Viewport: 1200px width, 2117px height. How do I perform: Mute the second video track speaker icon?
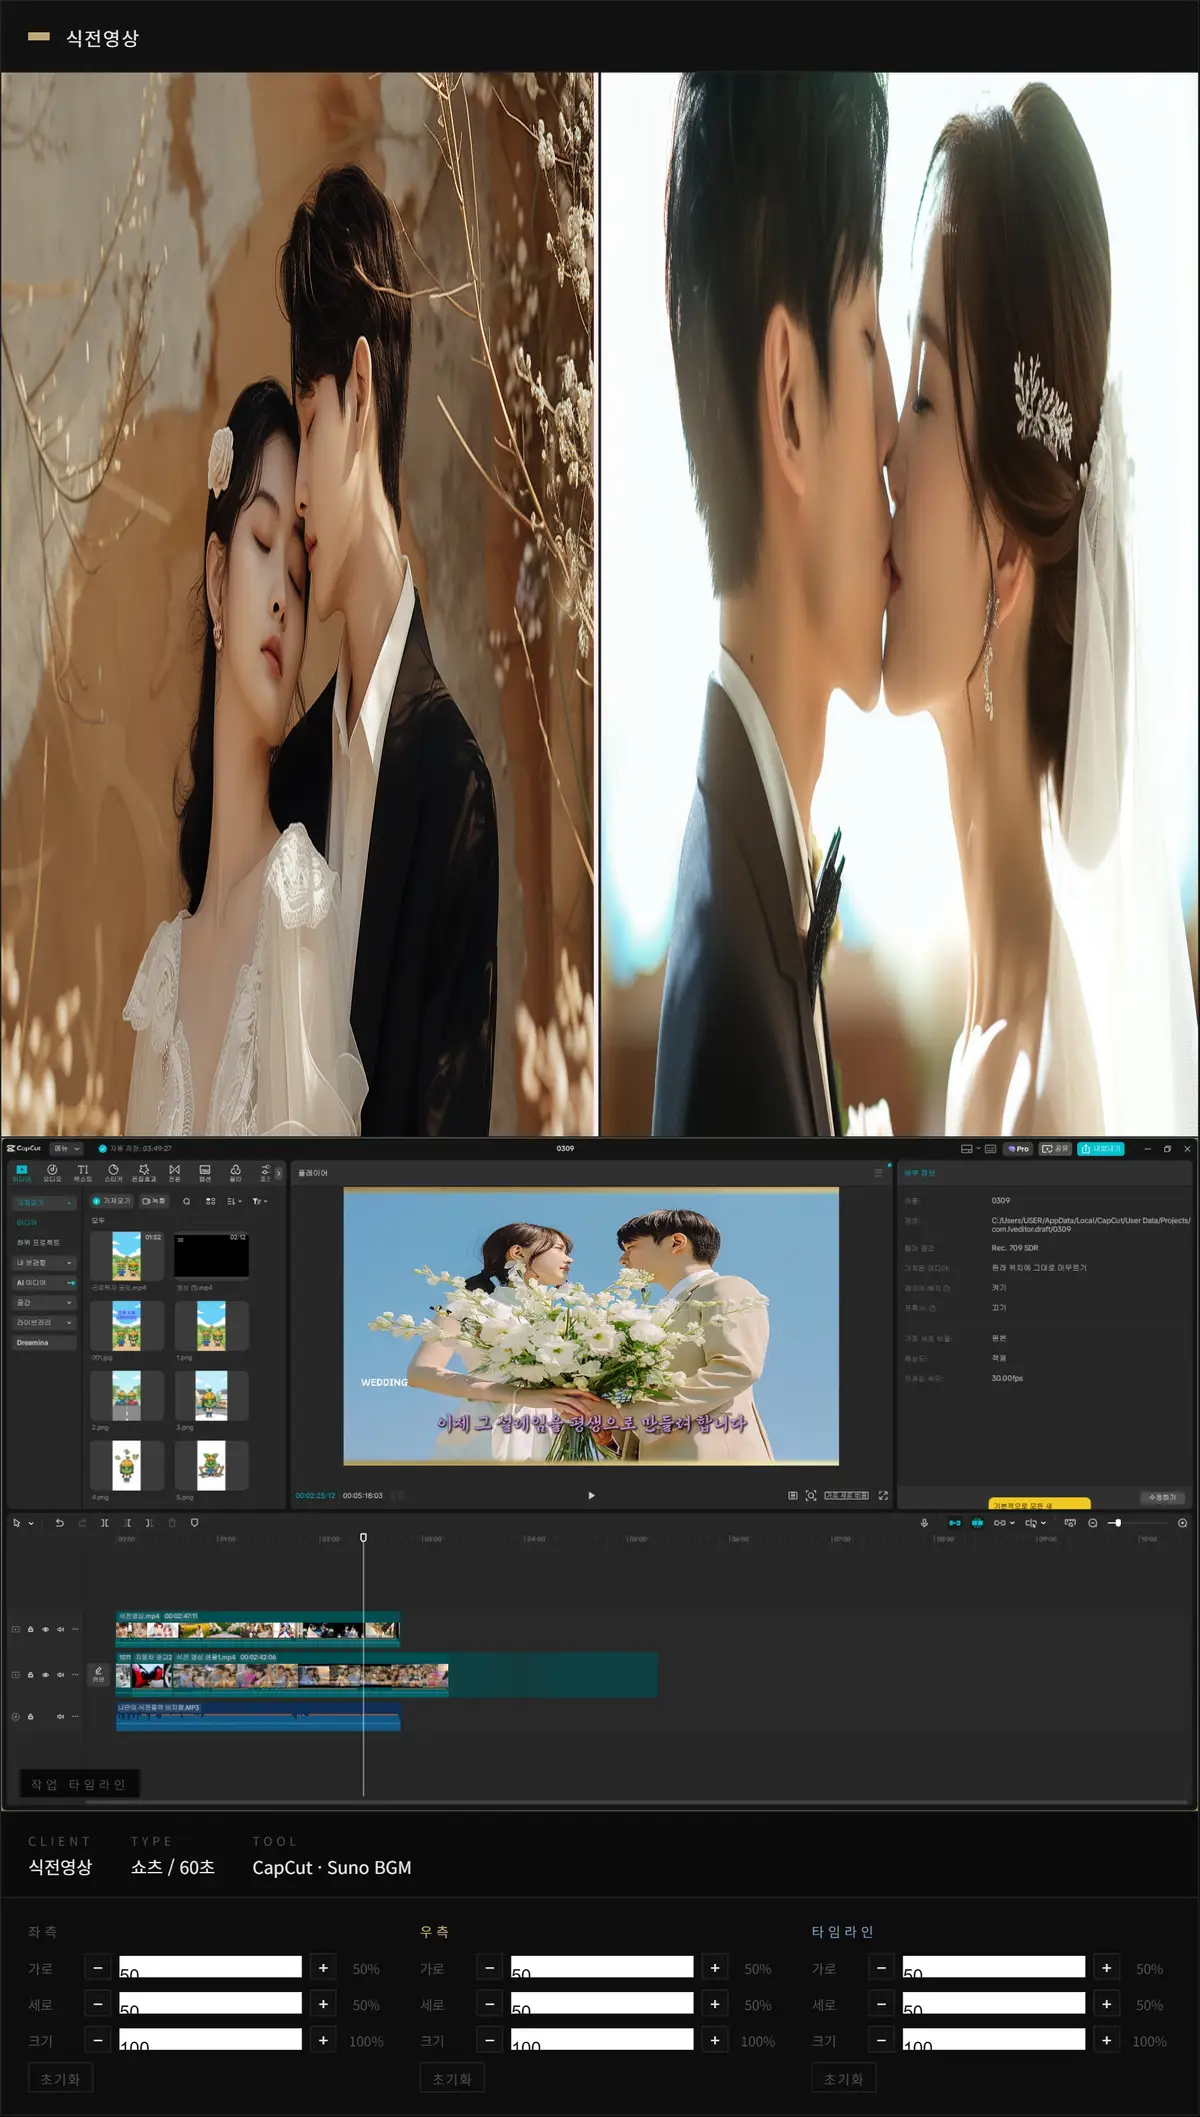click(x=60, y=1674)
